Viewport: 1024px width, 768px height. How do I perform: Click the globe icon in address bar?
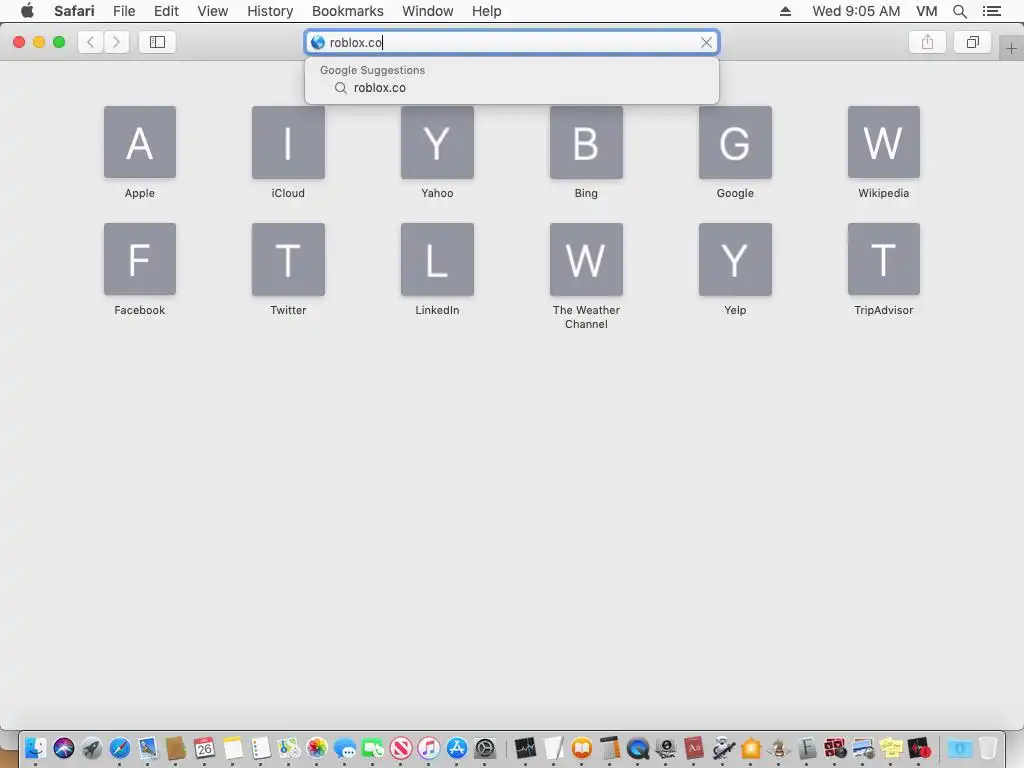318,42
